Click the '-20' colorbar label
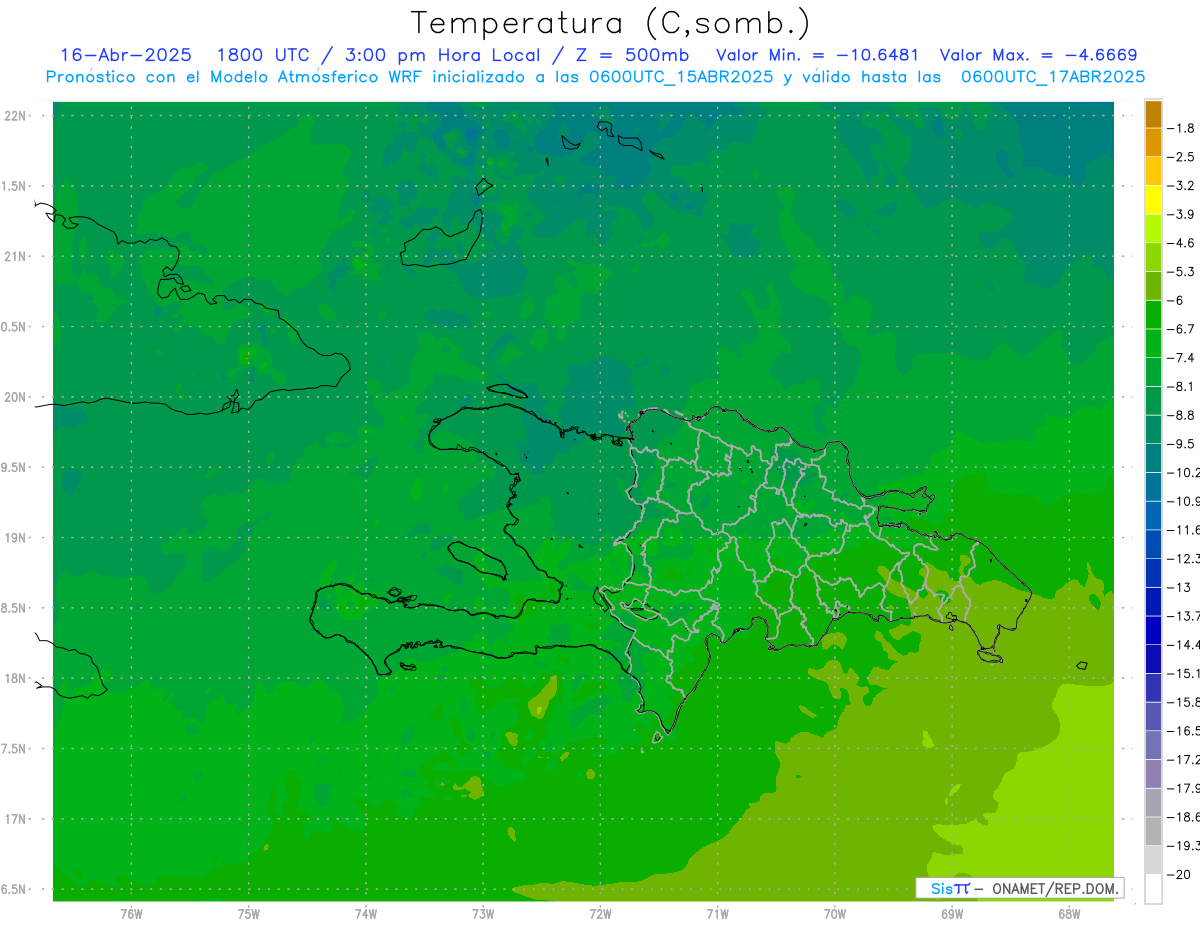Image resolution: width=1200 pixels, height=927 pixels. pos(1180,874)
